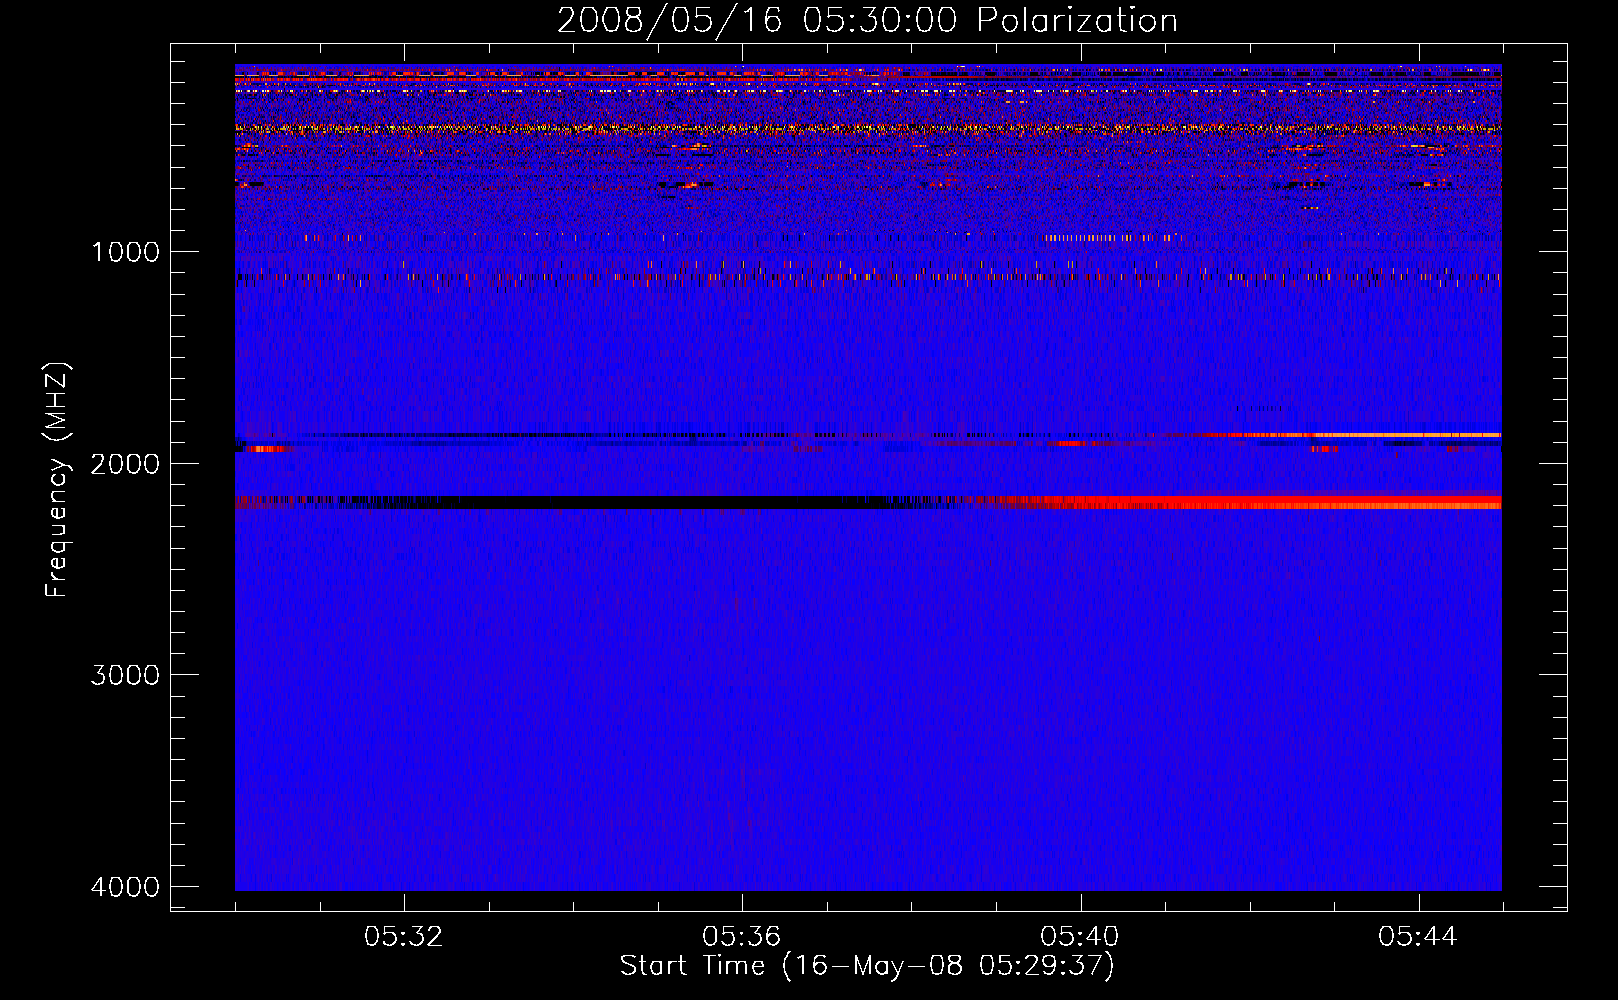Click the 4000 frequency tick label

point(126,887)
